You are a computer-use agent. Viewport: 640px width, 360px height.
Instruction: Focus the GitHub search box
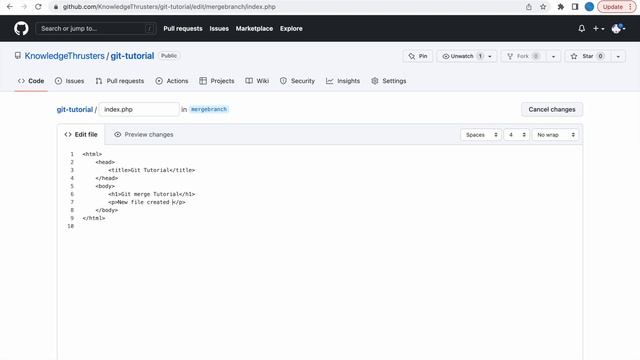[x=96, y=29]
